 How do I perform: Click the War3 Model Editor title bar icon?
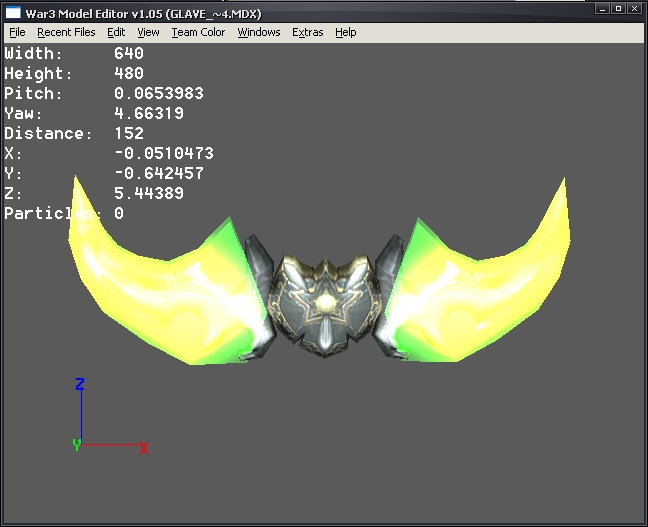pos(13,13)
